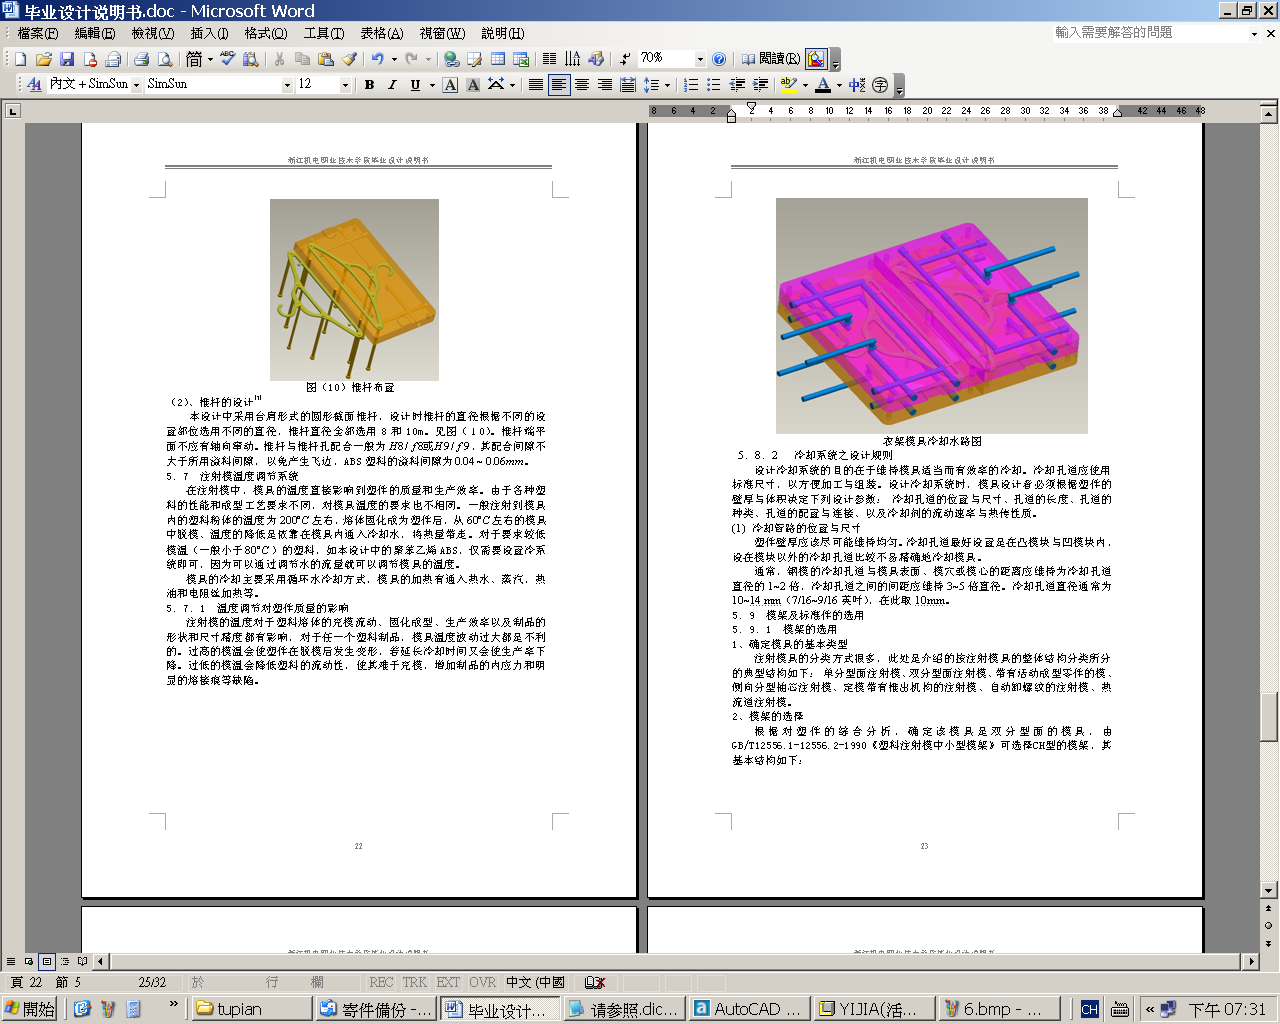The image size is (1280, 1024).
Task: Open Microsoft Word Help question icon
Action: [719, 59]
